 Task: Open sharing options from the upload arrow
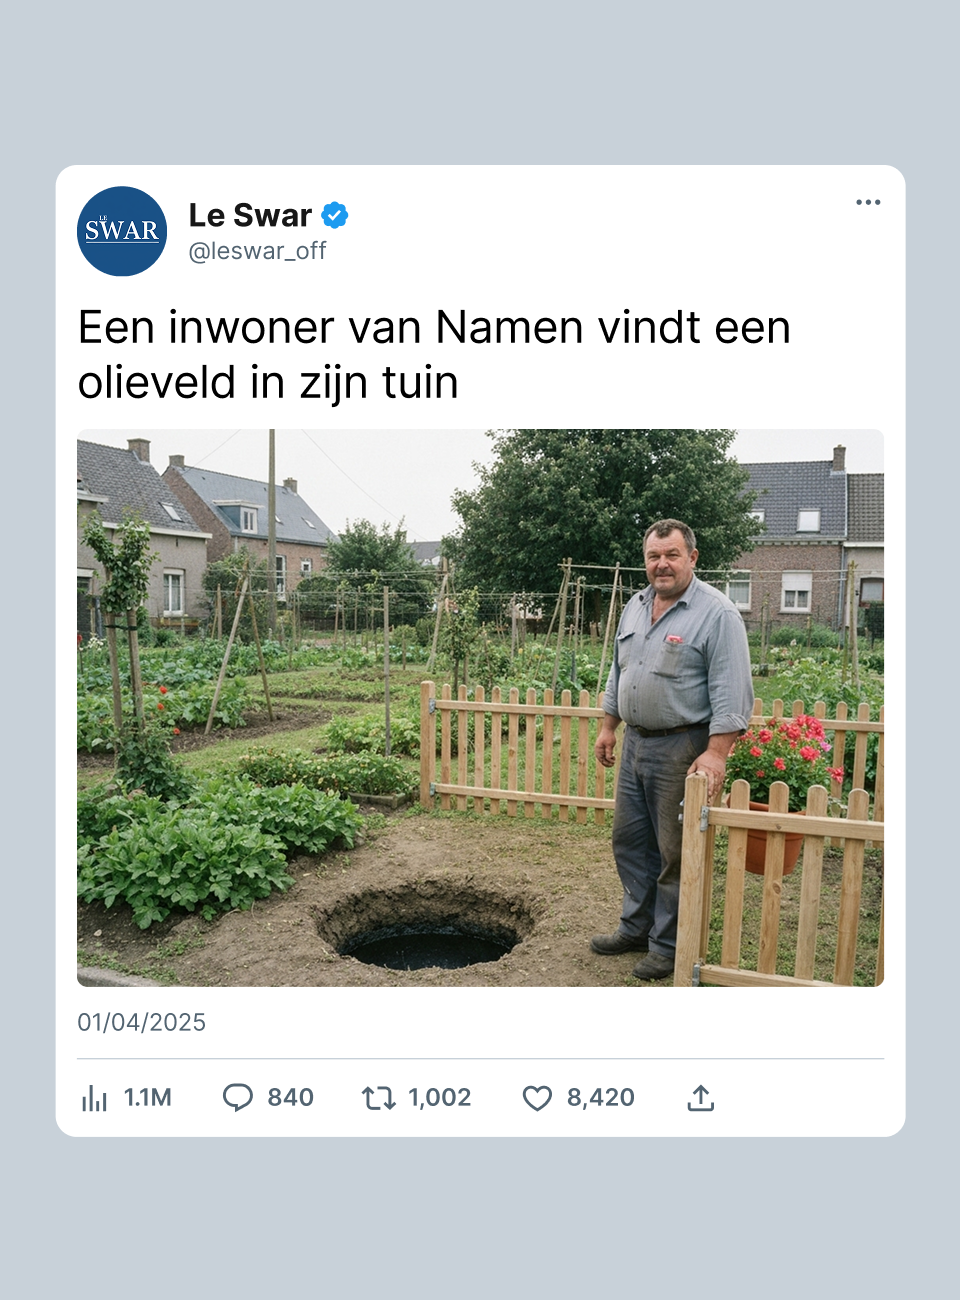pos(701,1097)
